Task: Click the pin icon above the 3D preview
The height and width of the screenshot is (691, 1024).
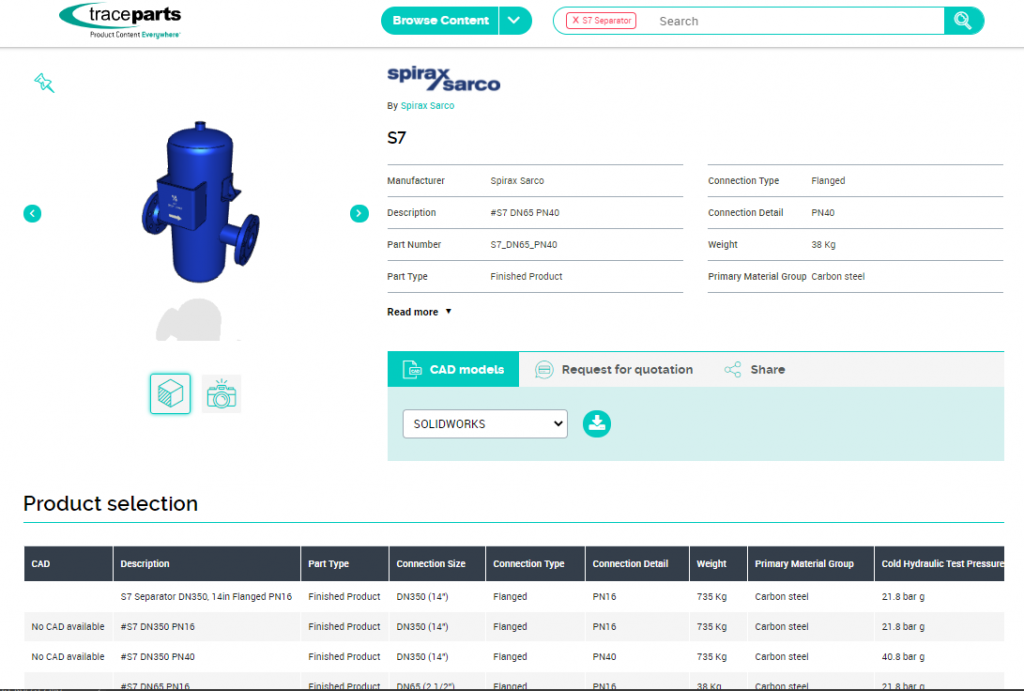Action: [x=44, y=83]
